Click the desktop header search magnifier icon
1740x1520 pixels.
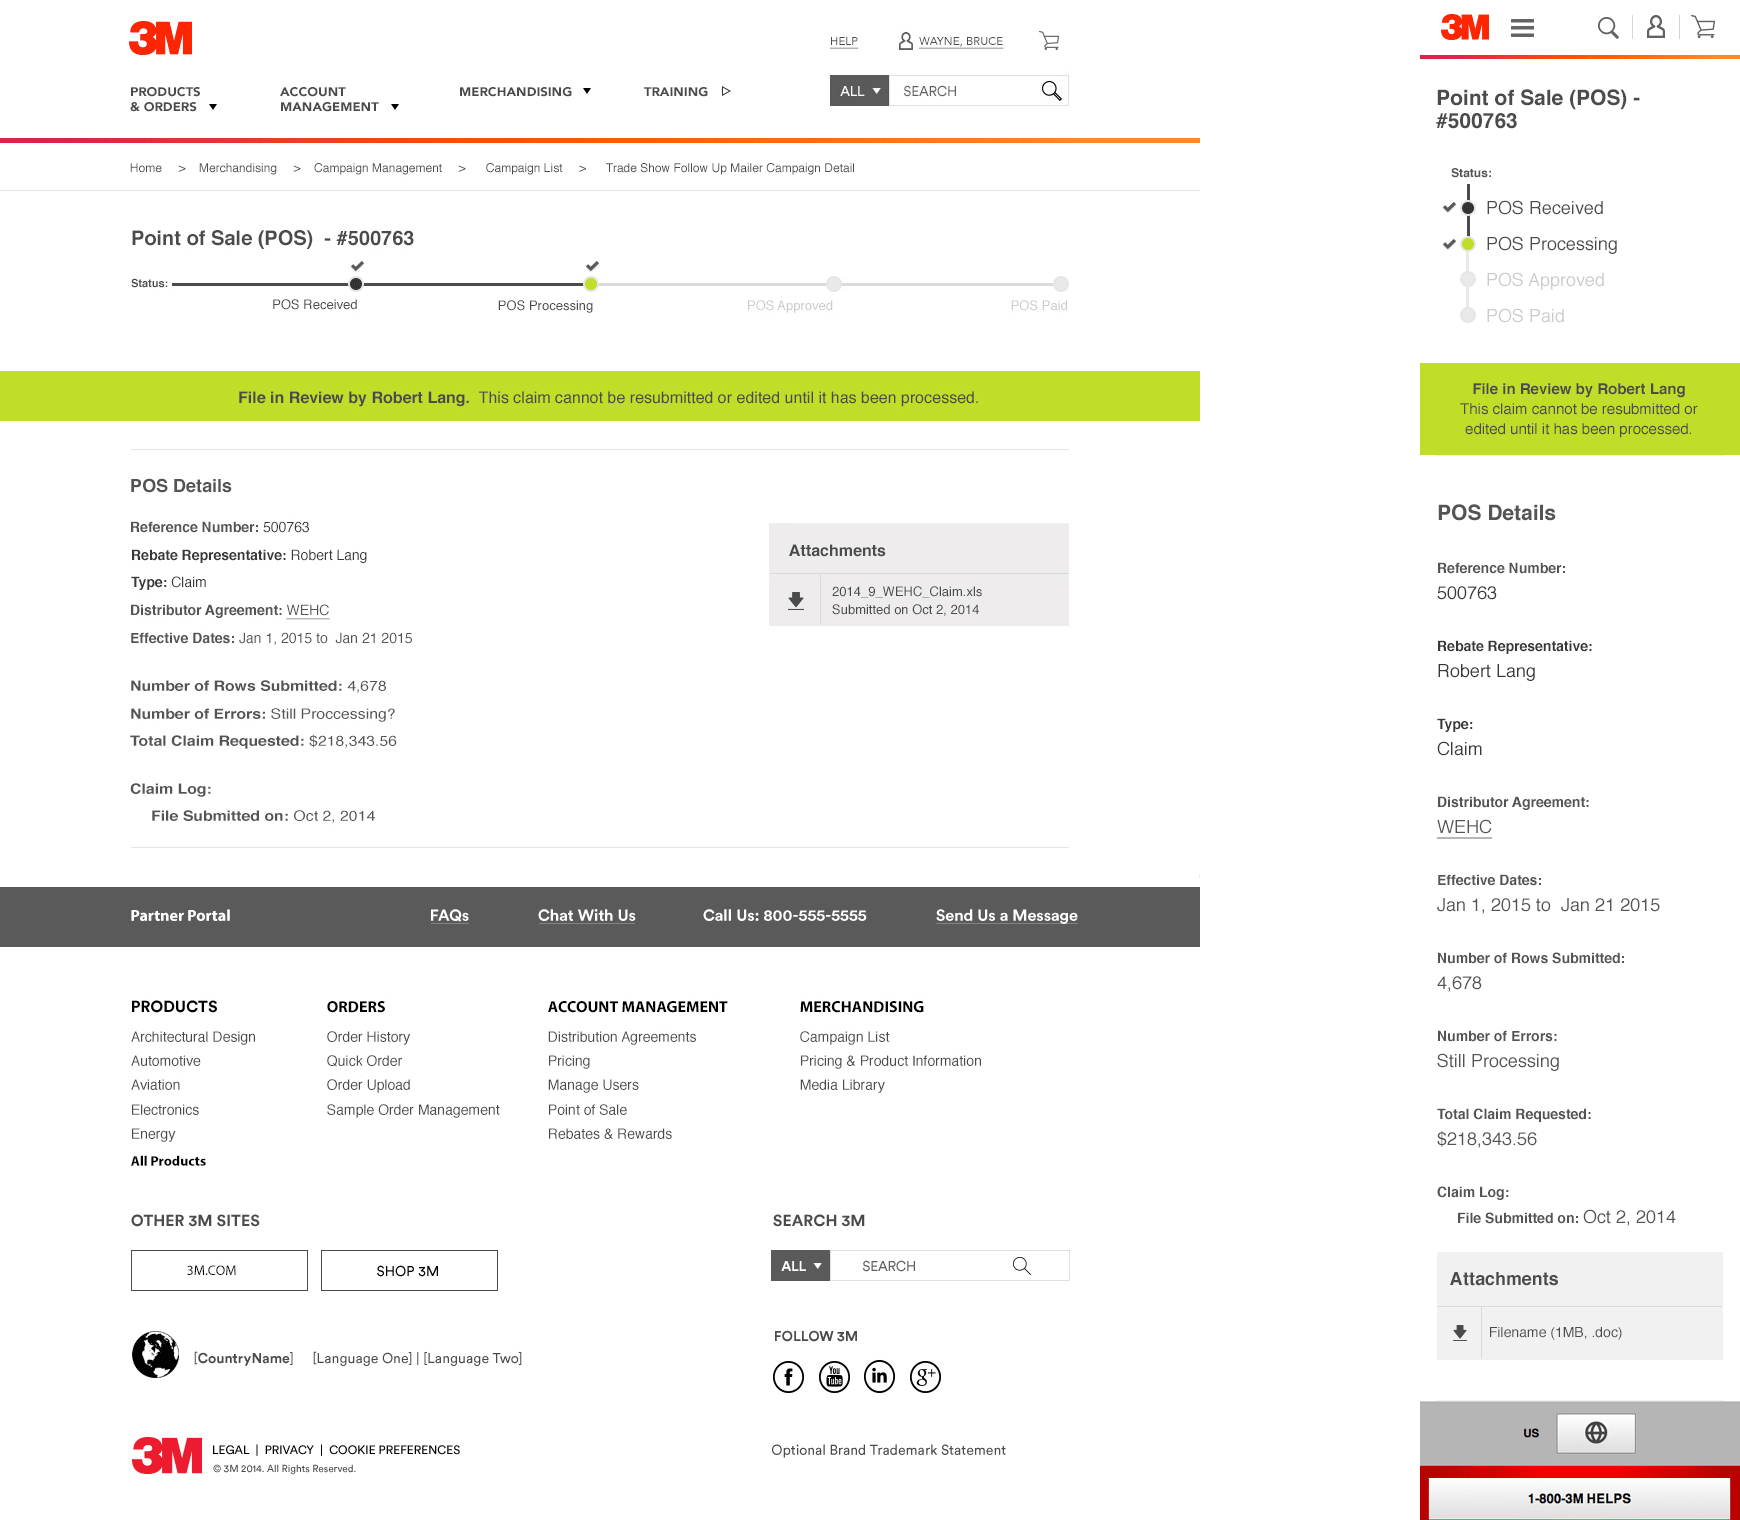[x=1051, y=91]
